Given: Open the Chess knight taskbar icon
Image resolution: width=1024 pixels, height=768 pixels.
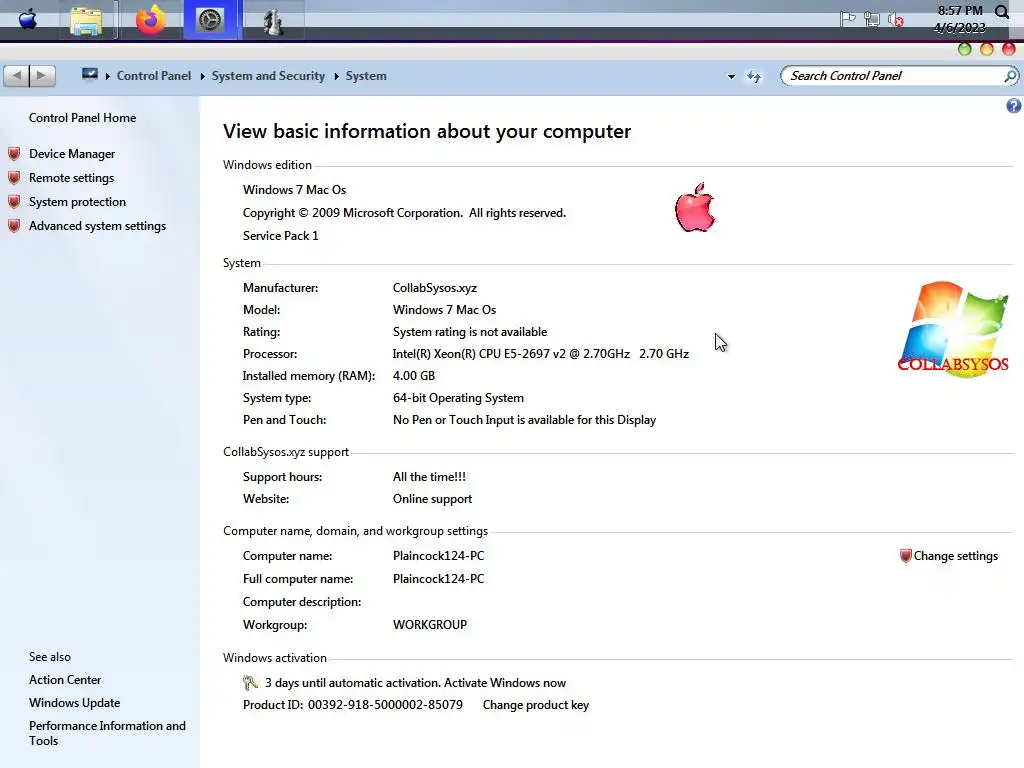Looking at the screenshot, I should click(272, 22).
